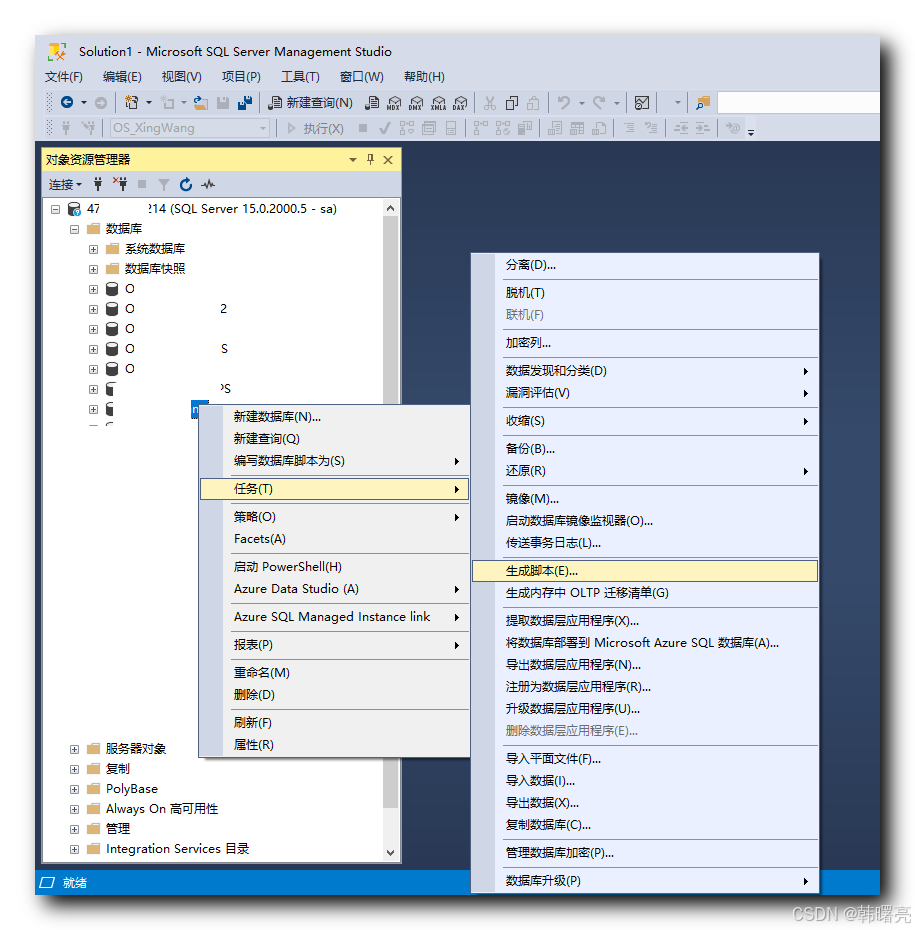Click the Copy icon in toolbar

[511, 103]
